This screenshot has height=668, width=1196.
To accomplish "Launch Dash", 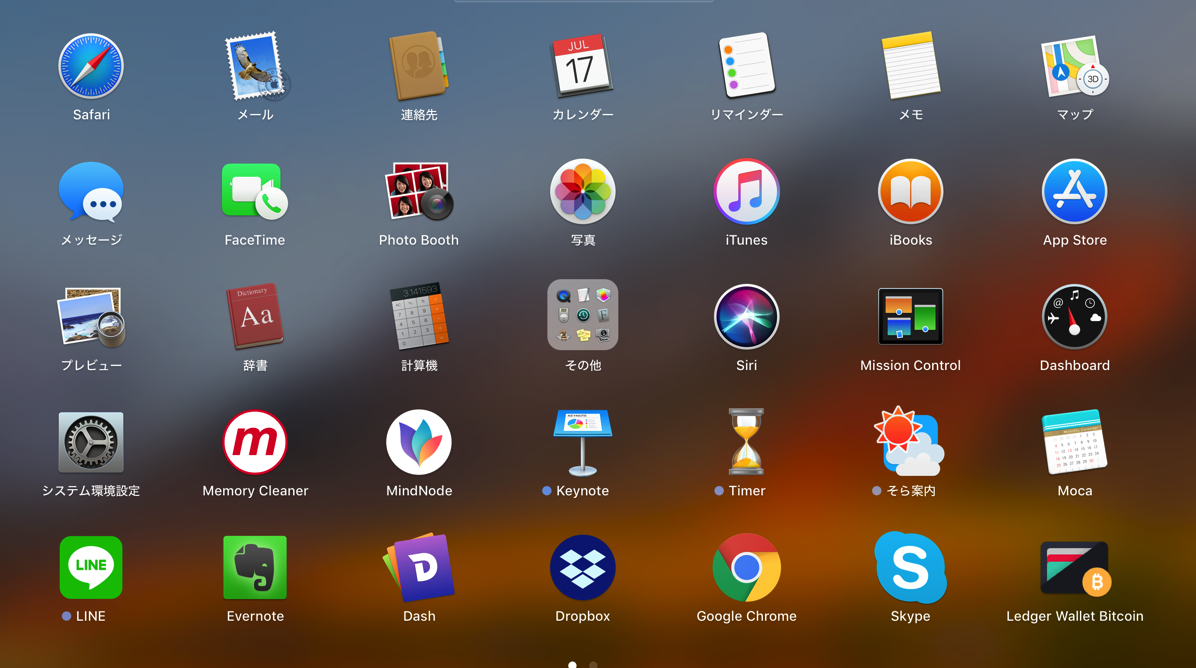I will [419, 568].
